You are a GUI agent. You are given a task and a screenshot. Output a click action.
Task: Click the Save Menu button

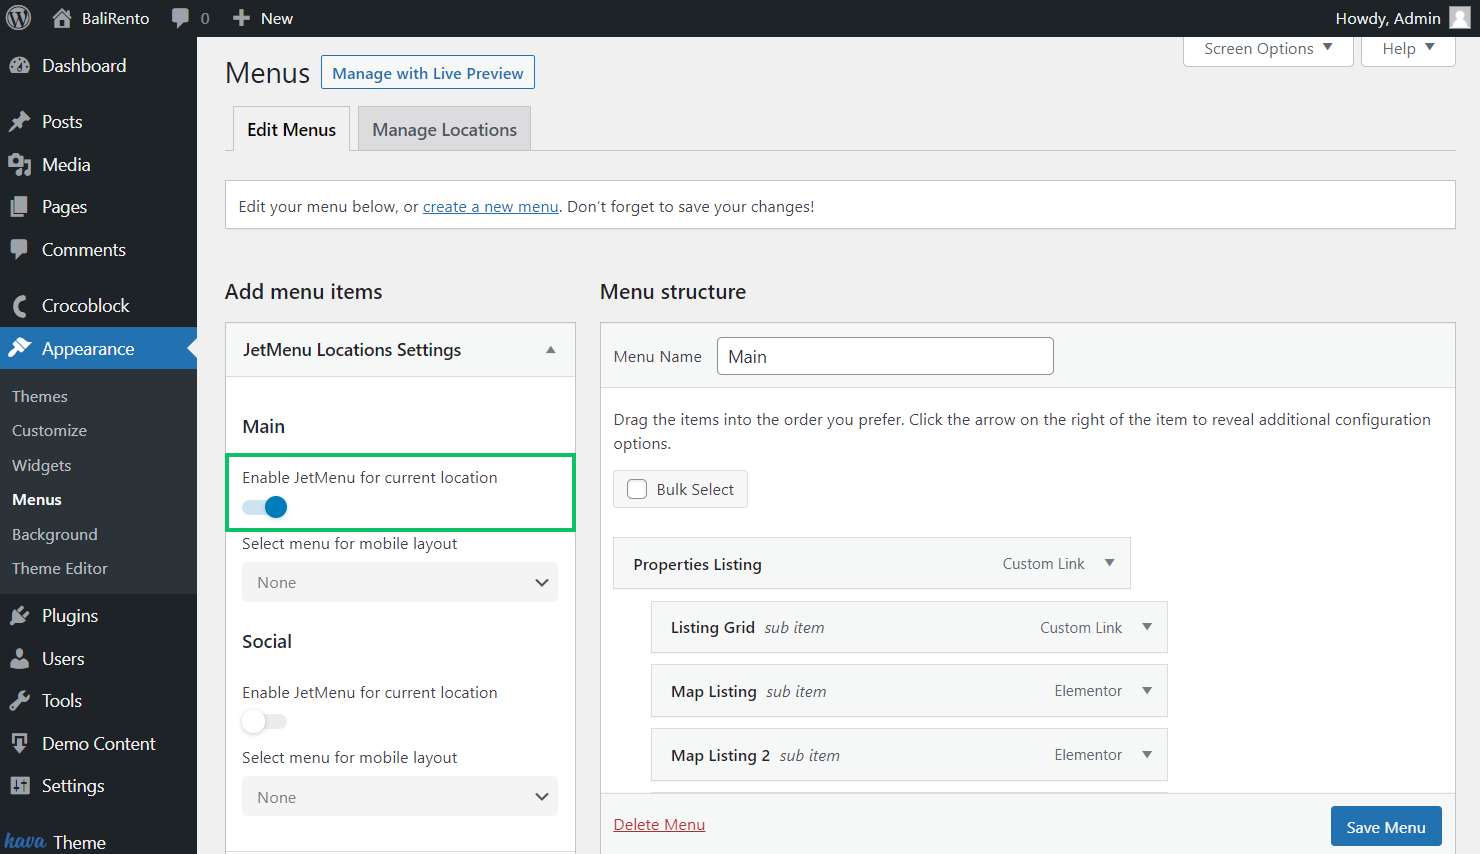tap(1386, 826)
